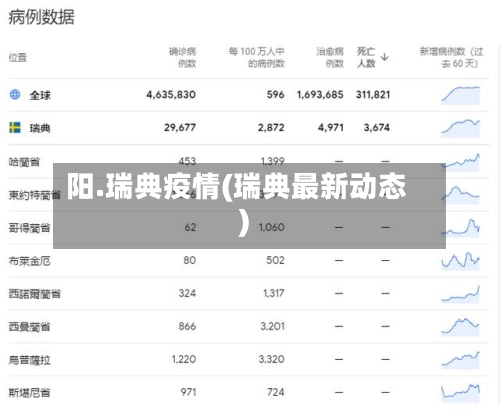The width and height of the screenshot is (500, 413).
Task: Click 烏普薩拉 confirmed cases value 1,220
Action: [184, 359]
